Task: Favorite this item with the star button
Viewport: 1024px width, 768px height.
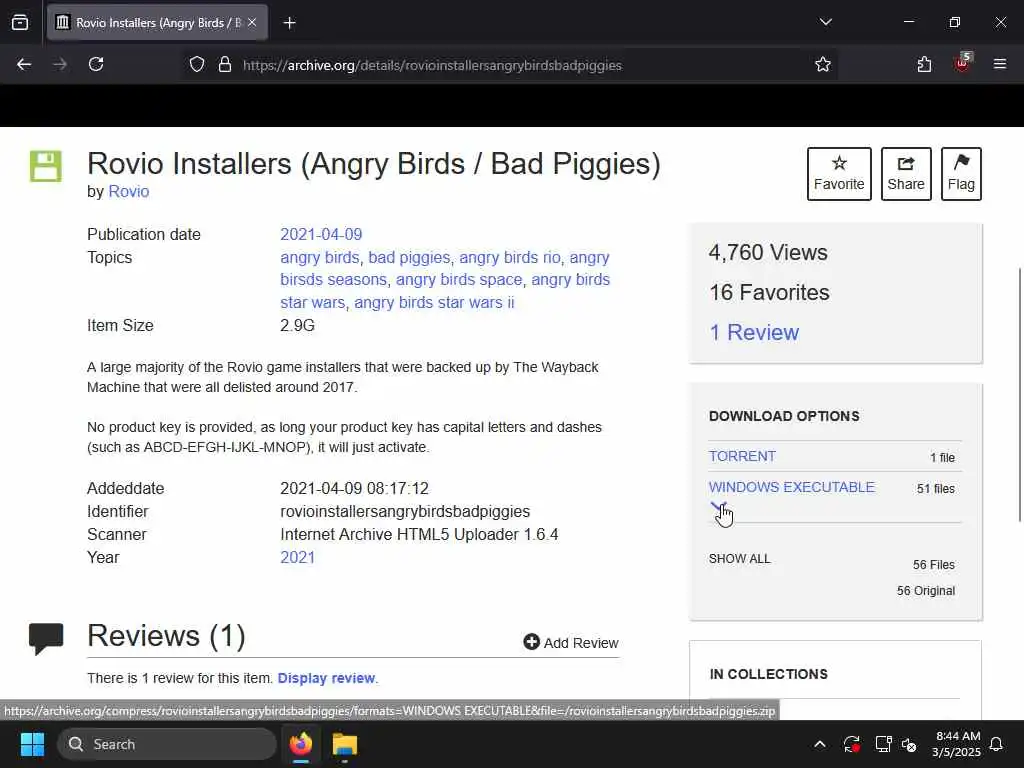Action: pos(839,174)
